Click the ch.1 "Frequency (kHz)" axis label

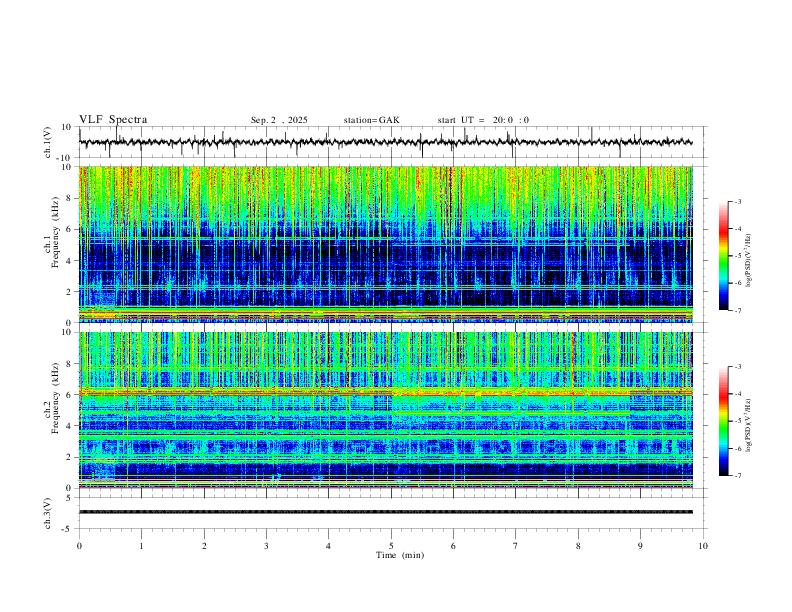pyautogui.click(x=55, y=232)
